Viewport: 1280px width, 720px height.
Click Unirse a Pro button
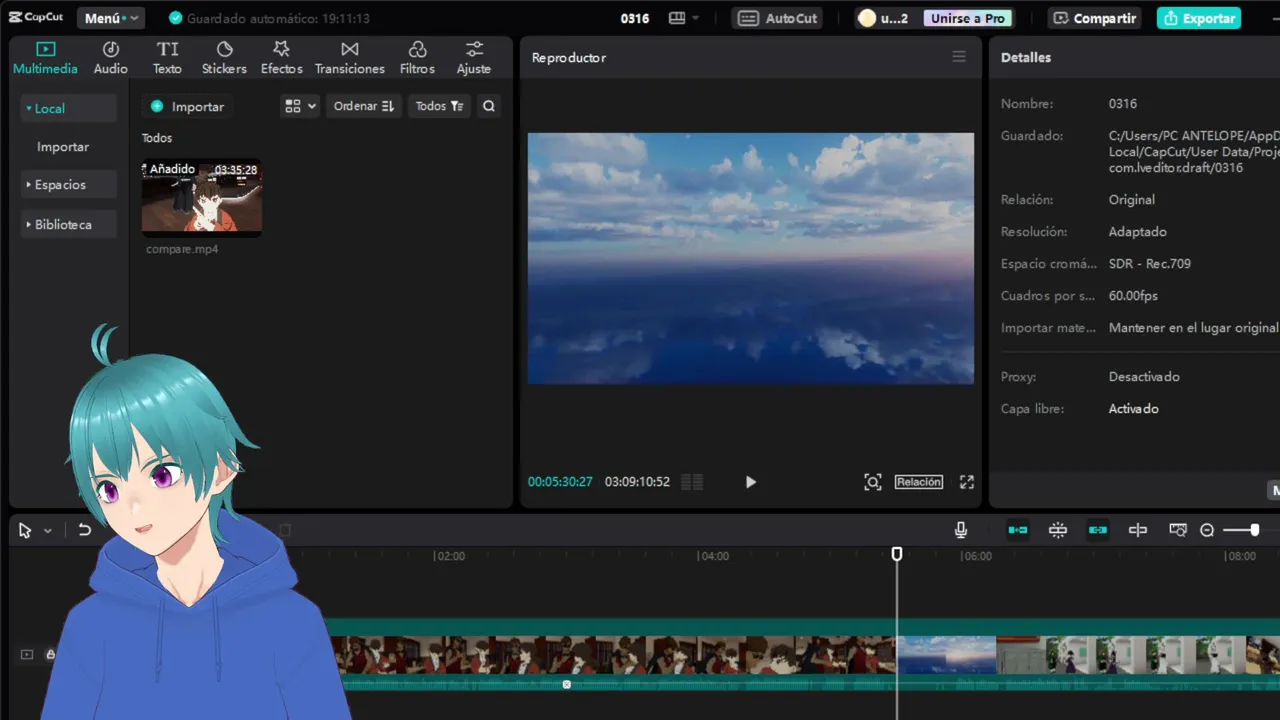[967, 18]
